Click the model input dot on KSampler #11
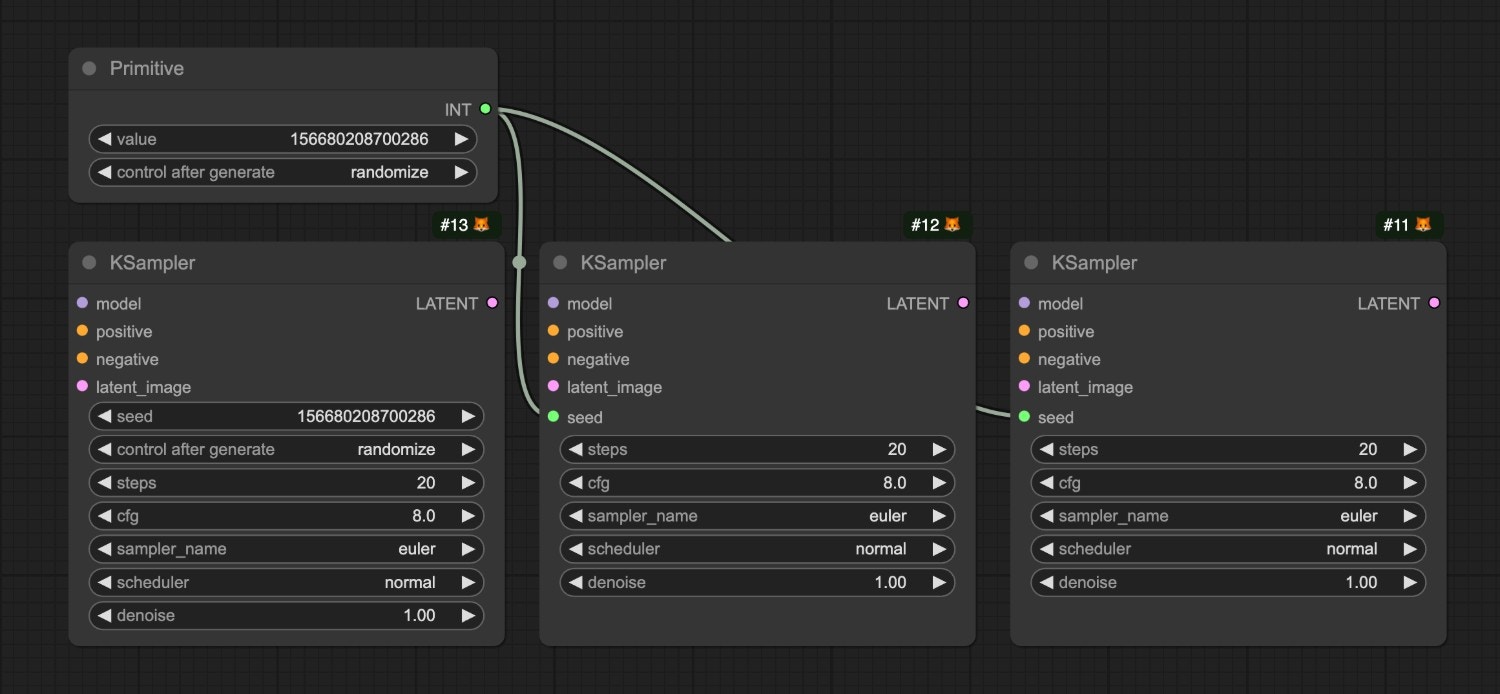This screenshot has height=694, width=1500. [x=1024, y=303]
